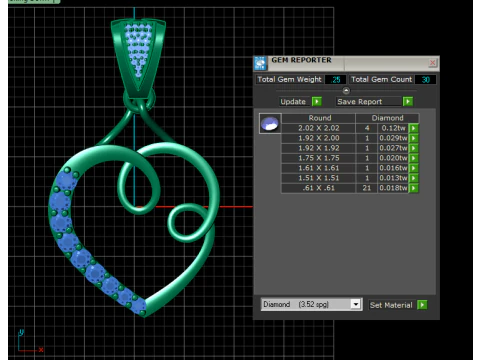
Task: Click the green arrow on the 1.92 X 1.92 row
Action: [413, 148]
